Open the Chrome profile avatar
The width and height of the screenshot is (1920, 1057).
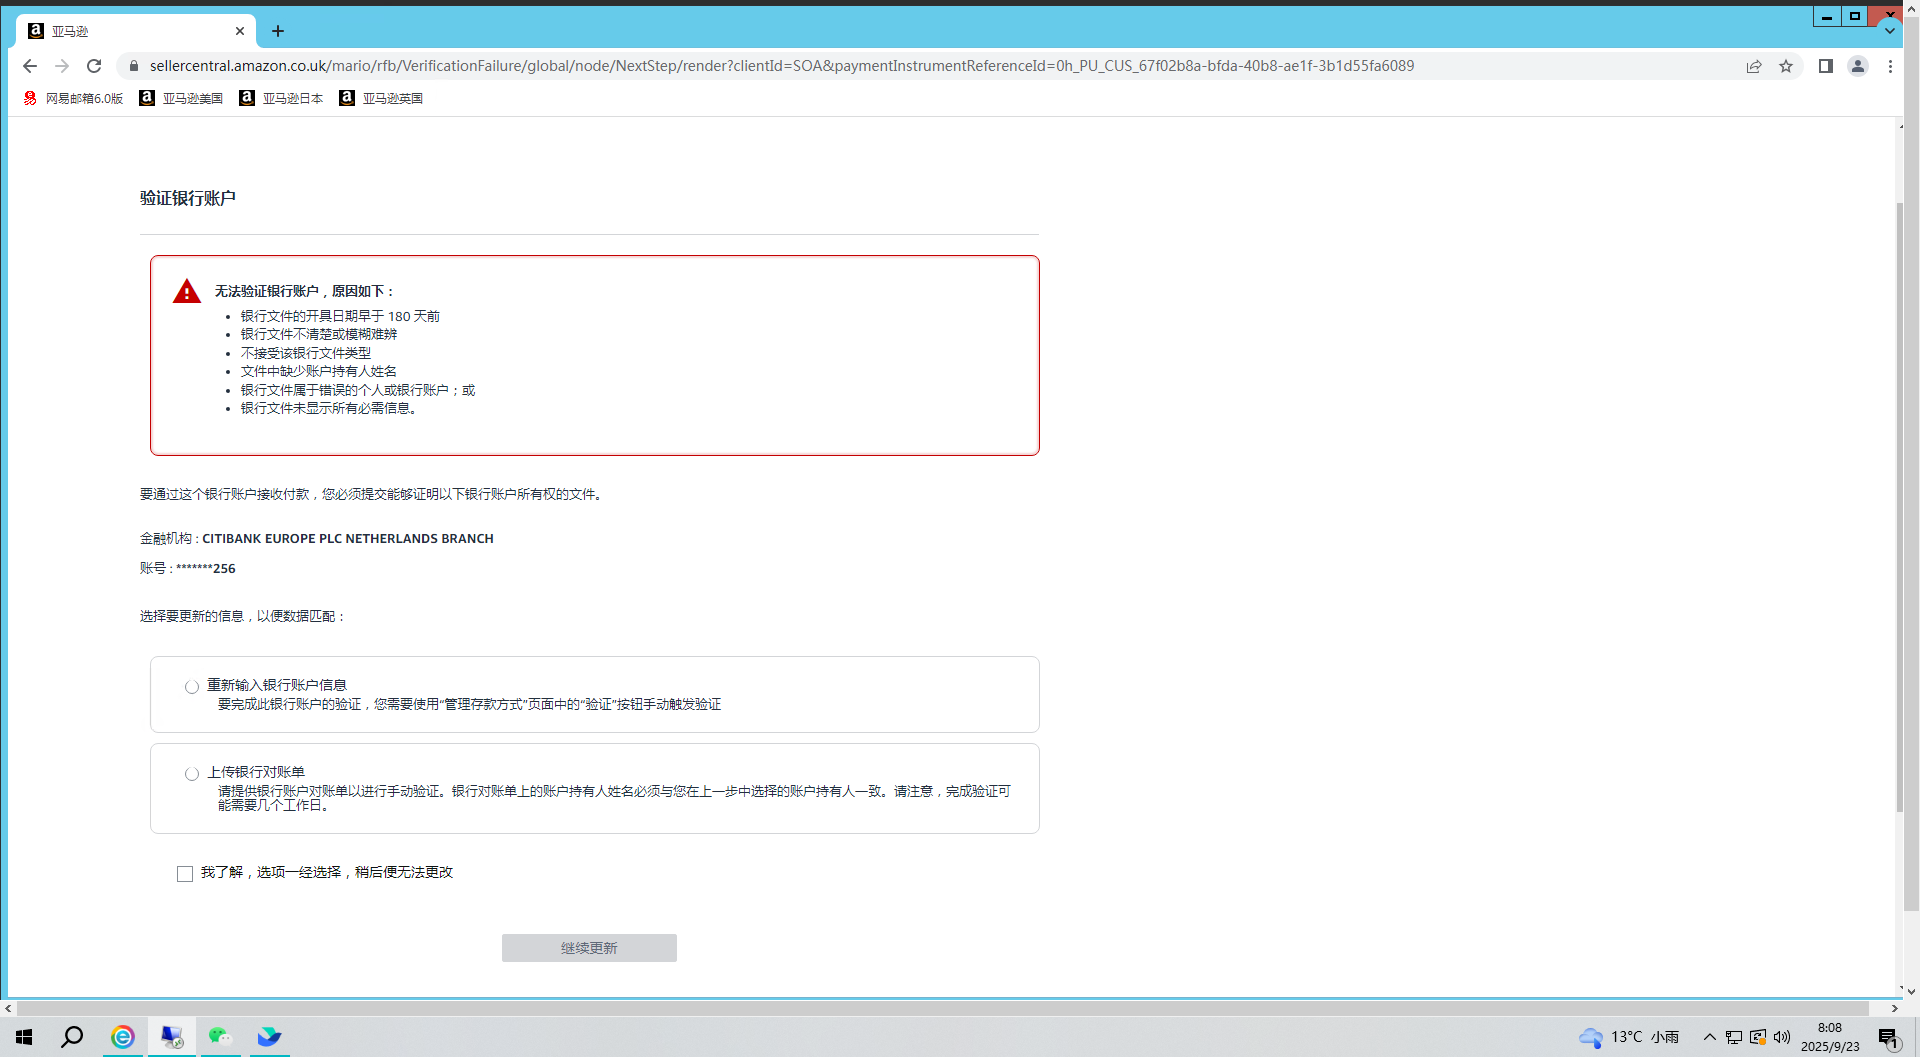coord(1858,66)
